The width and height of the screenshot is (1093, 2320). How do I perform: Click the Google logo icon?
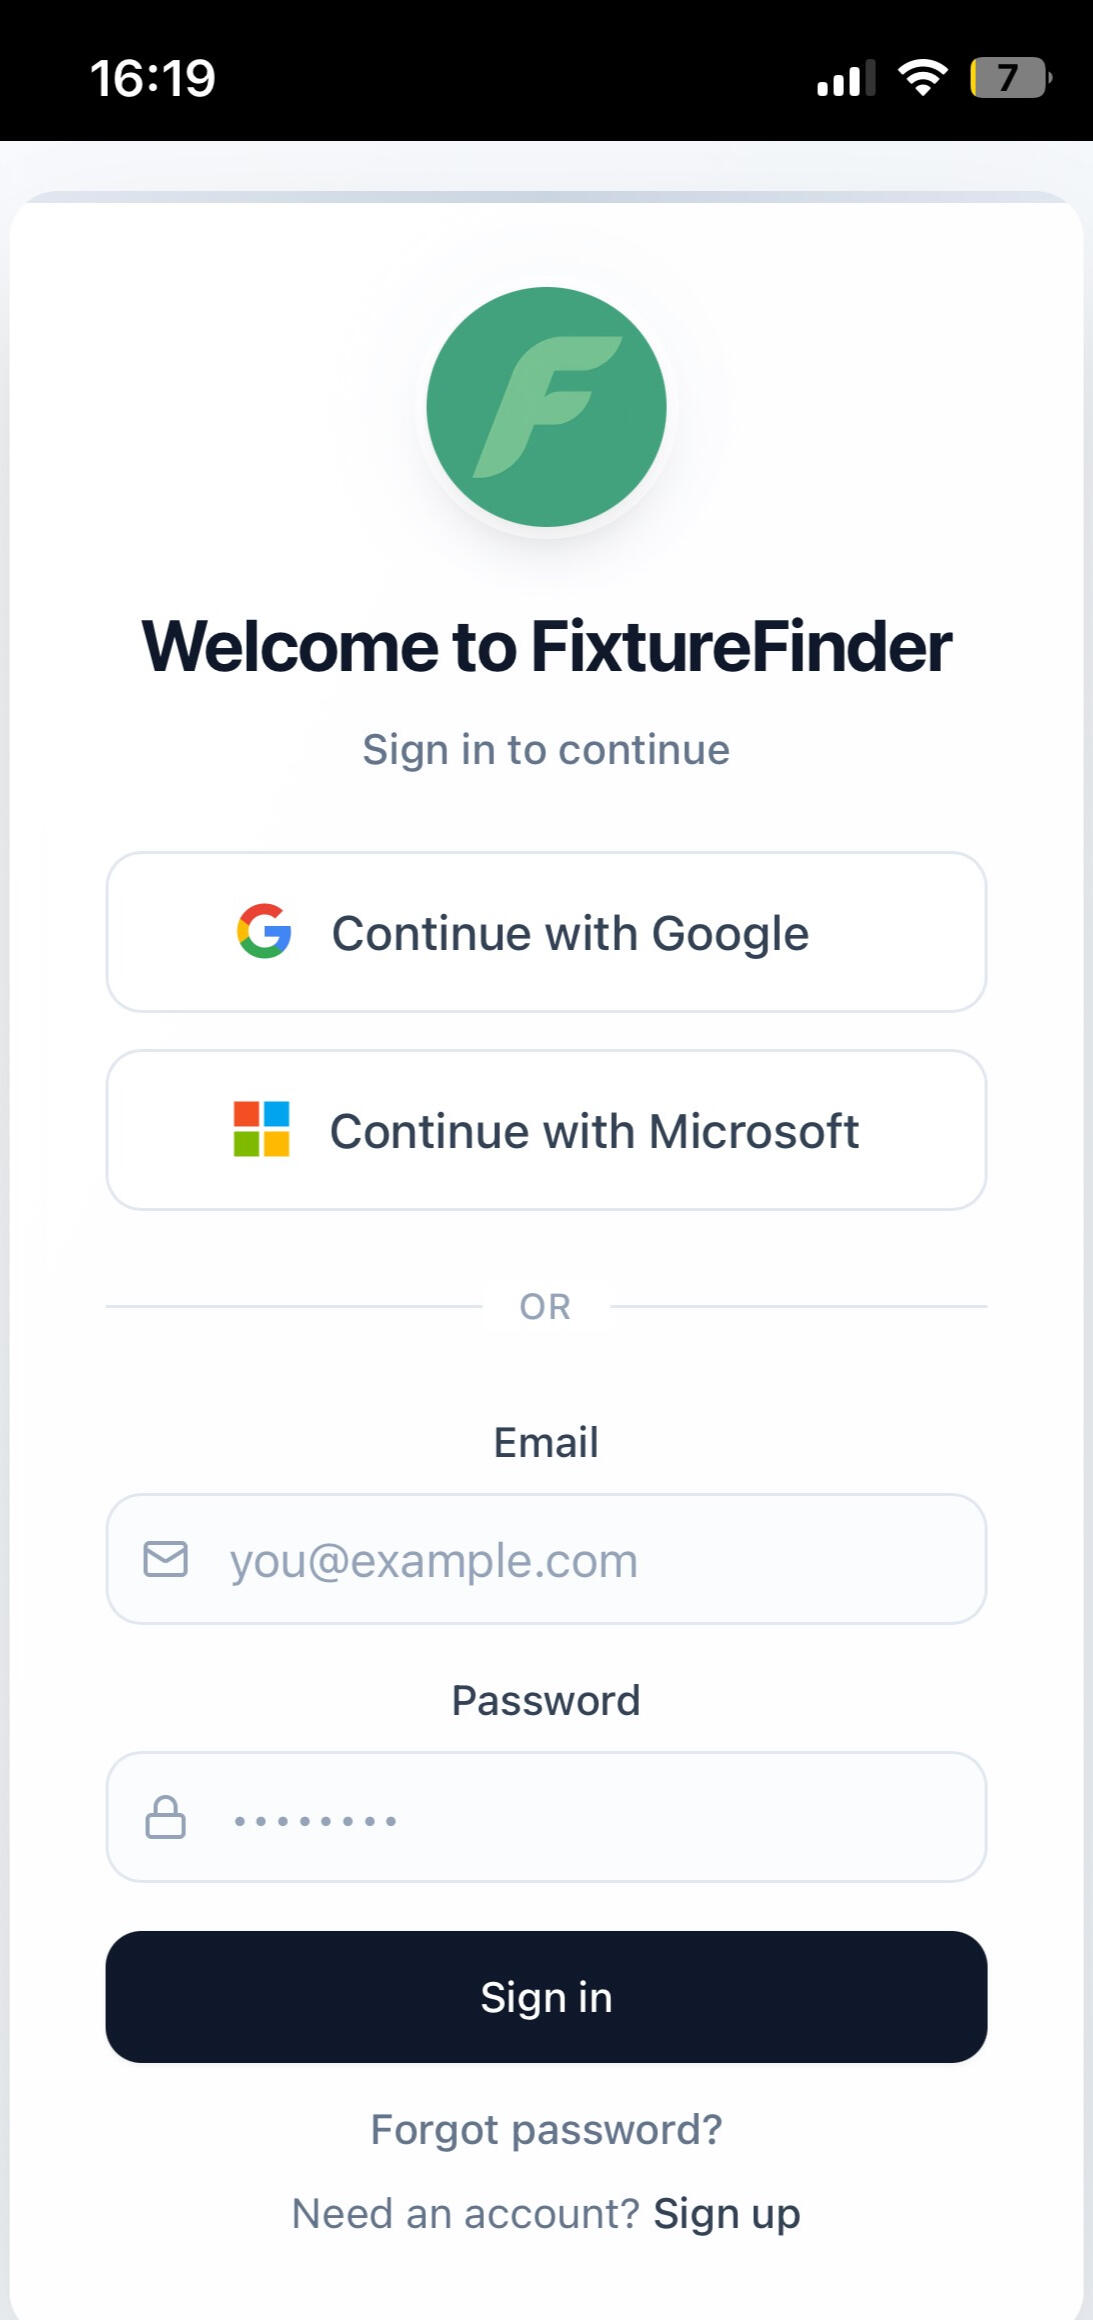[x=264, y=932]
